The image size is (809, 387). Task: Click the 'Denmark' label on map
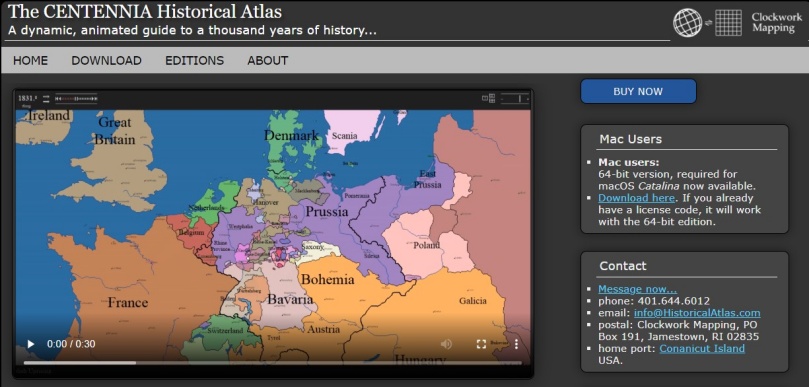click(292, 135)
